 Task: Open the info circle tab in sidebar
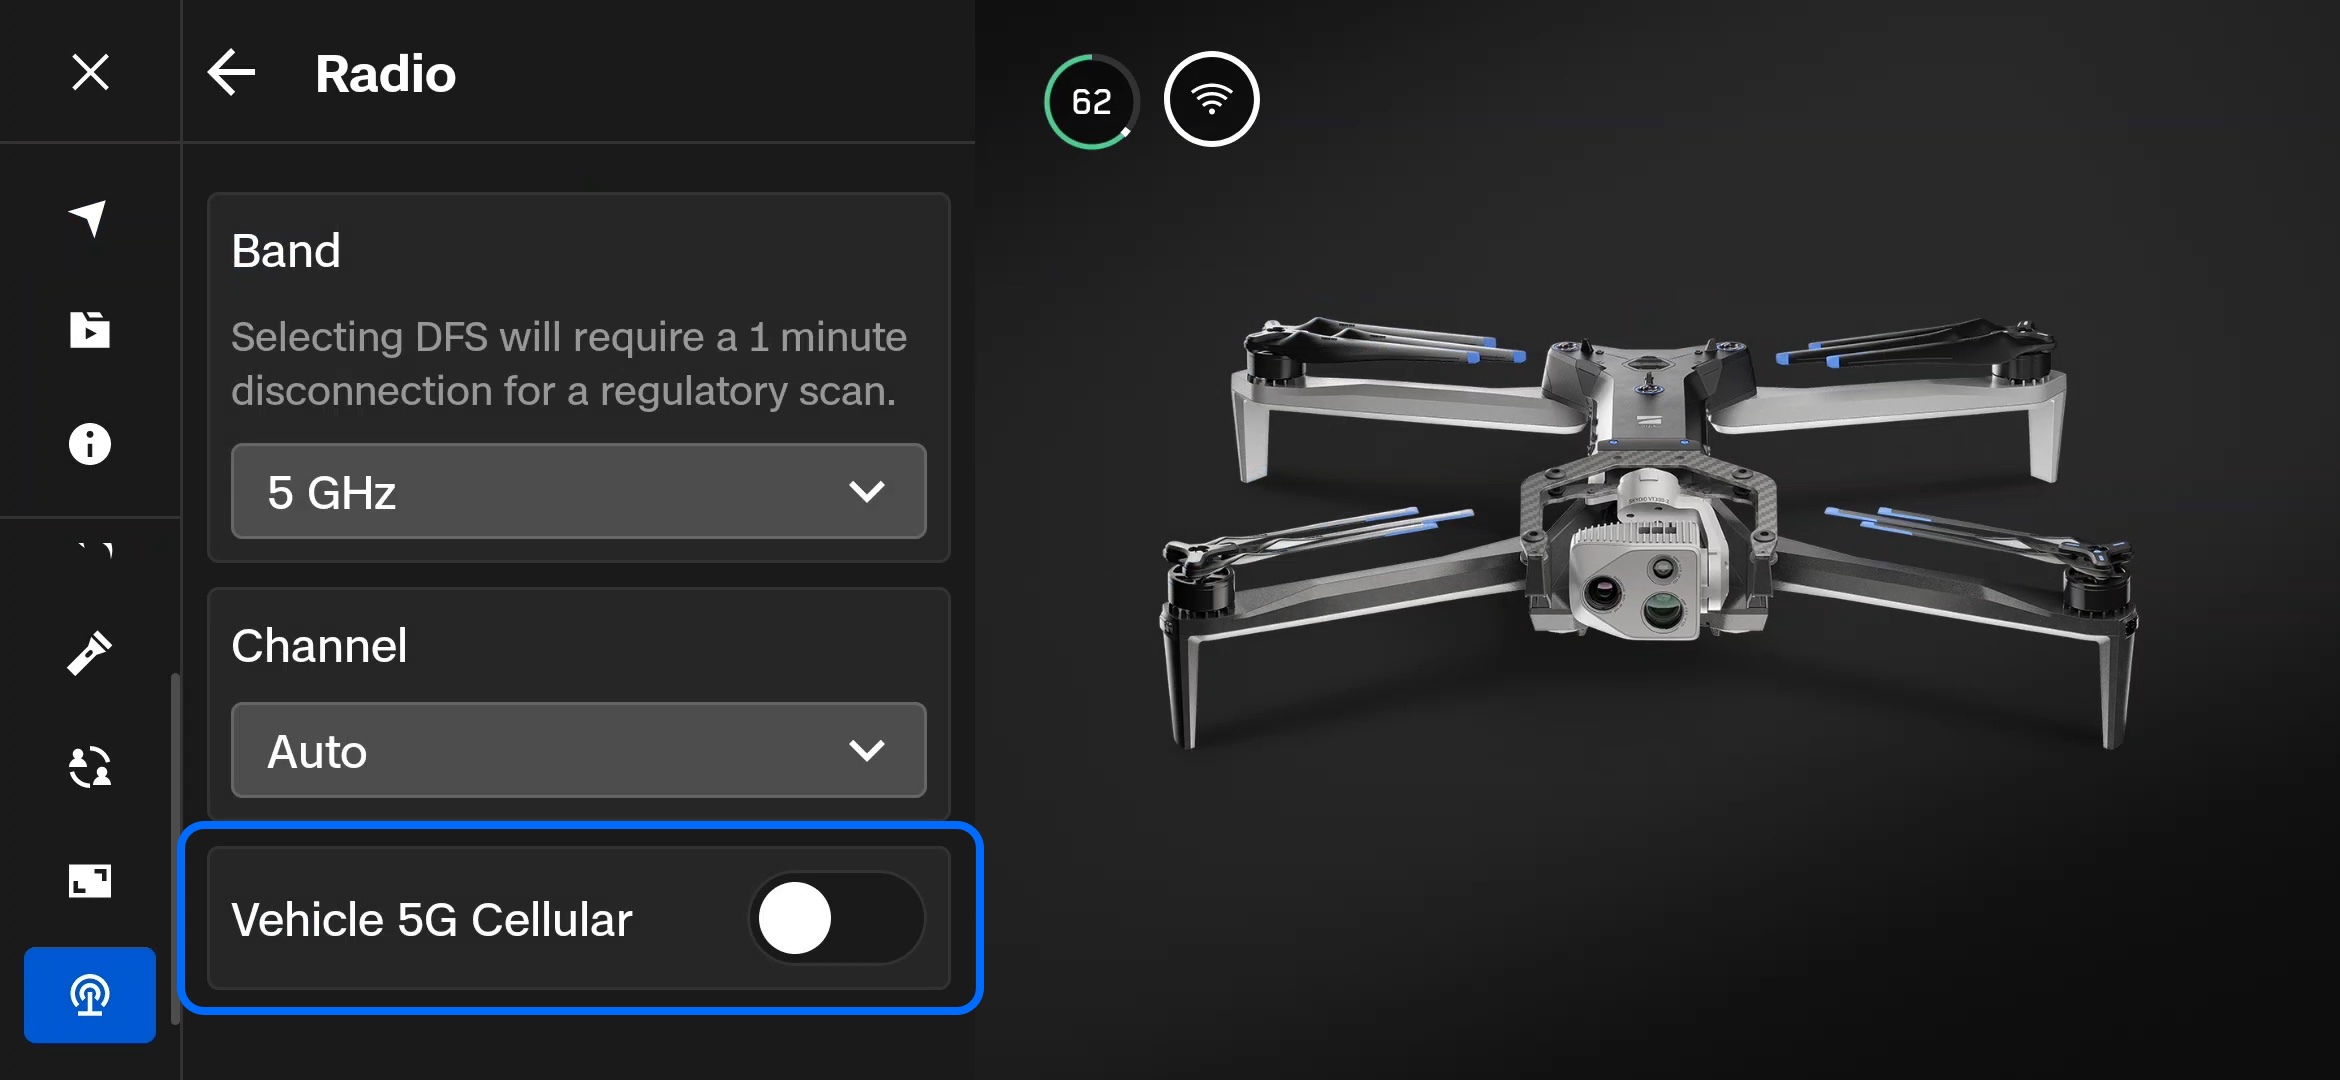(89, 443)
